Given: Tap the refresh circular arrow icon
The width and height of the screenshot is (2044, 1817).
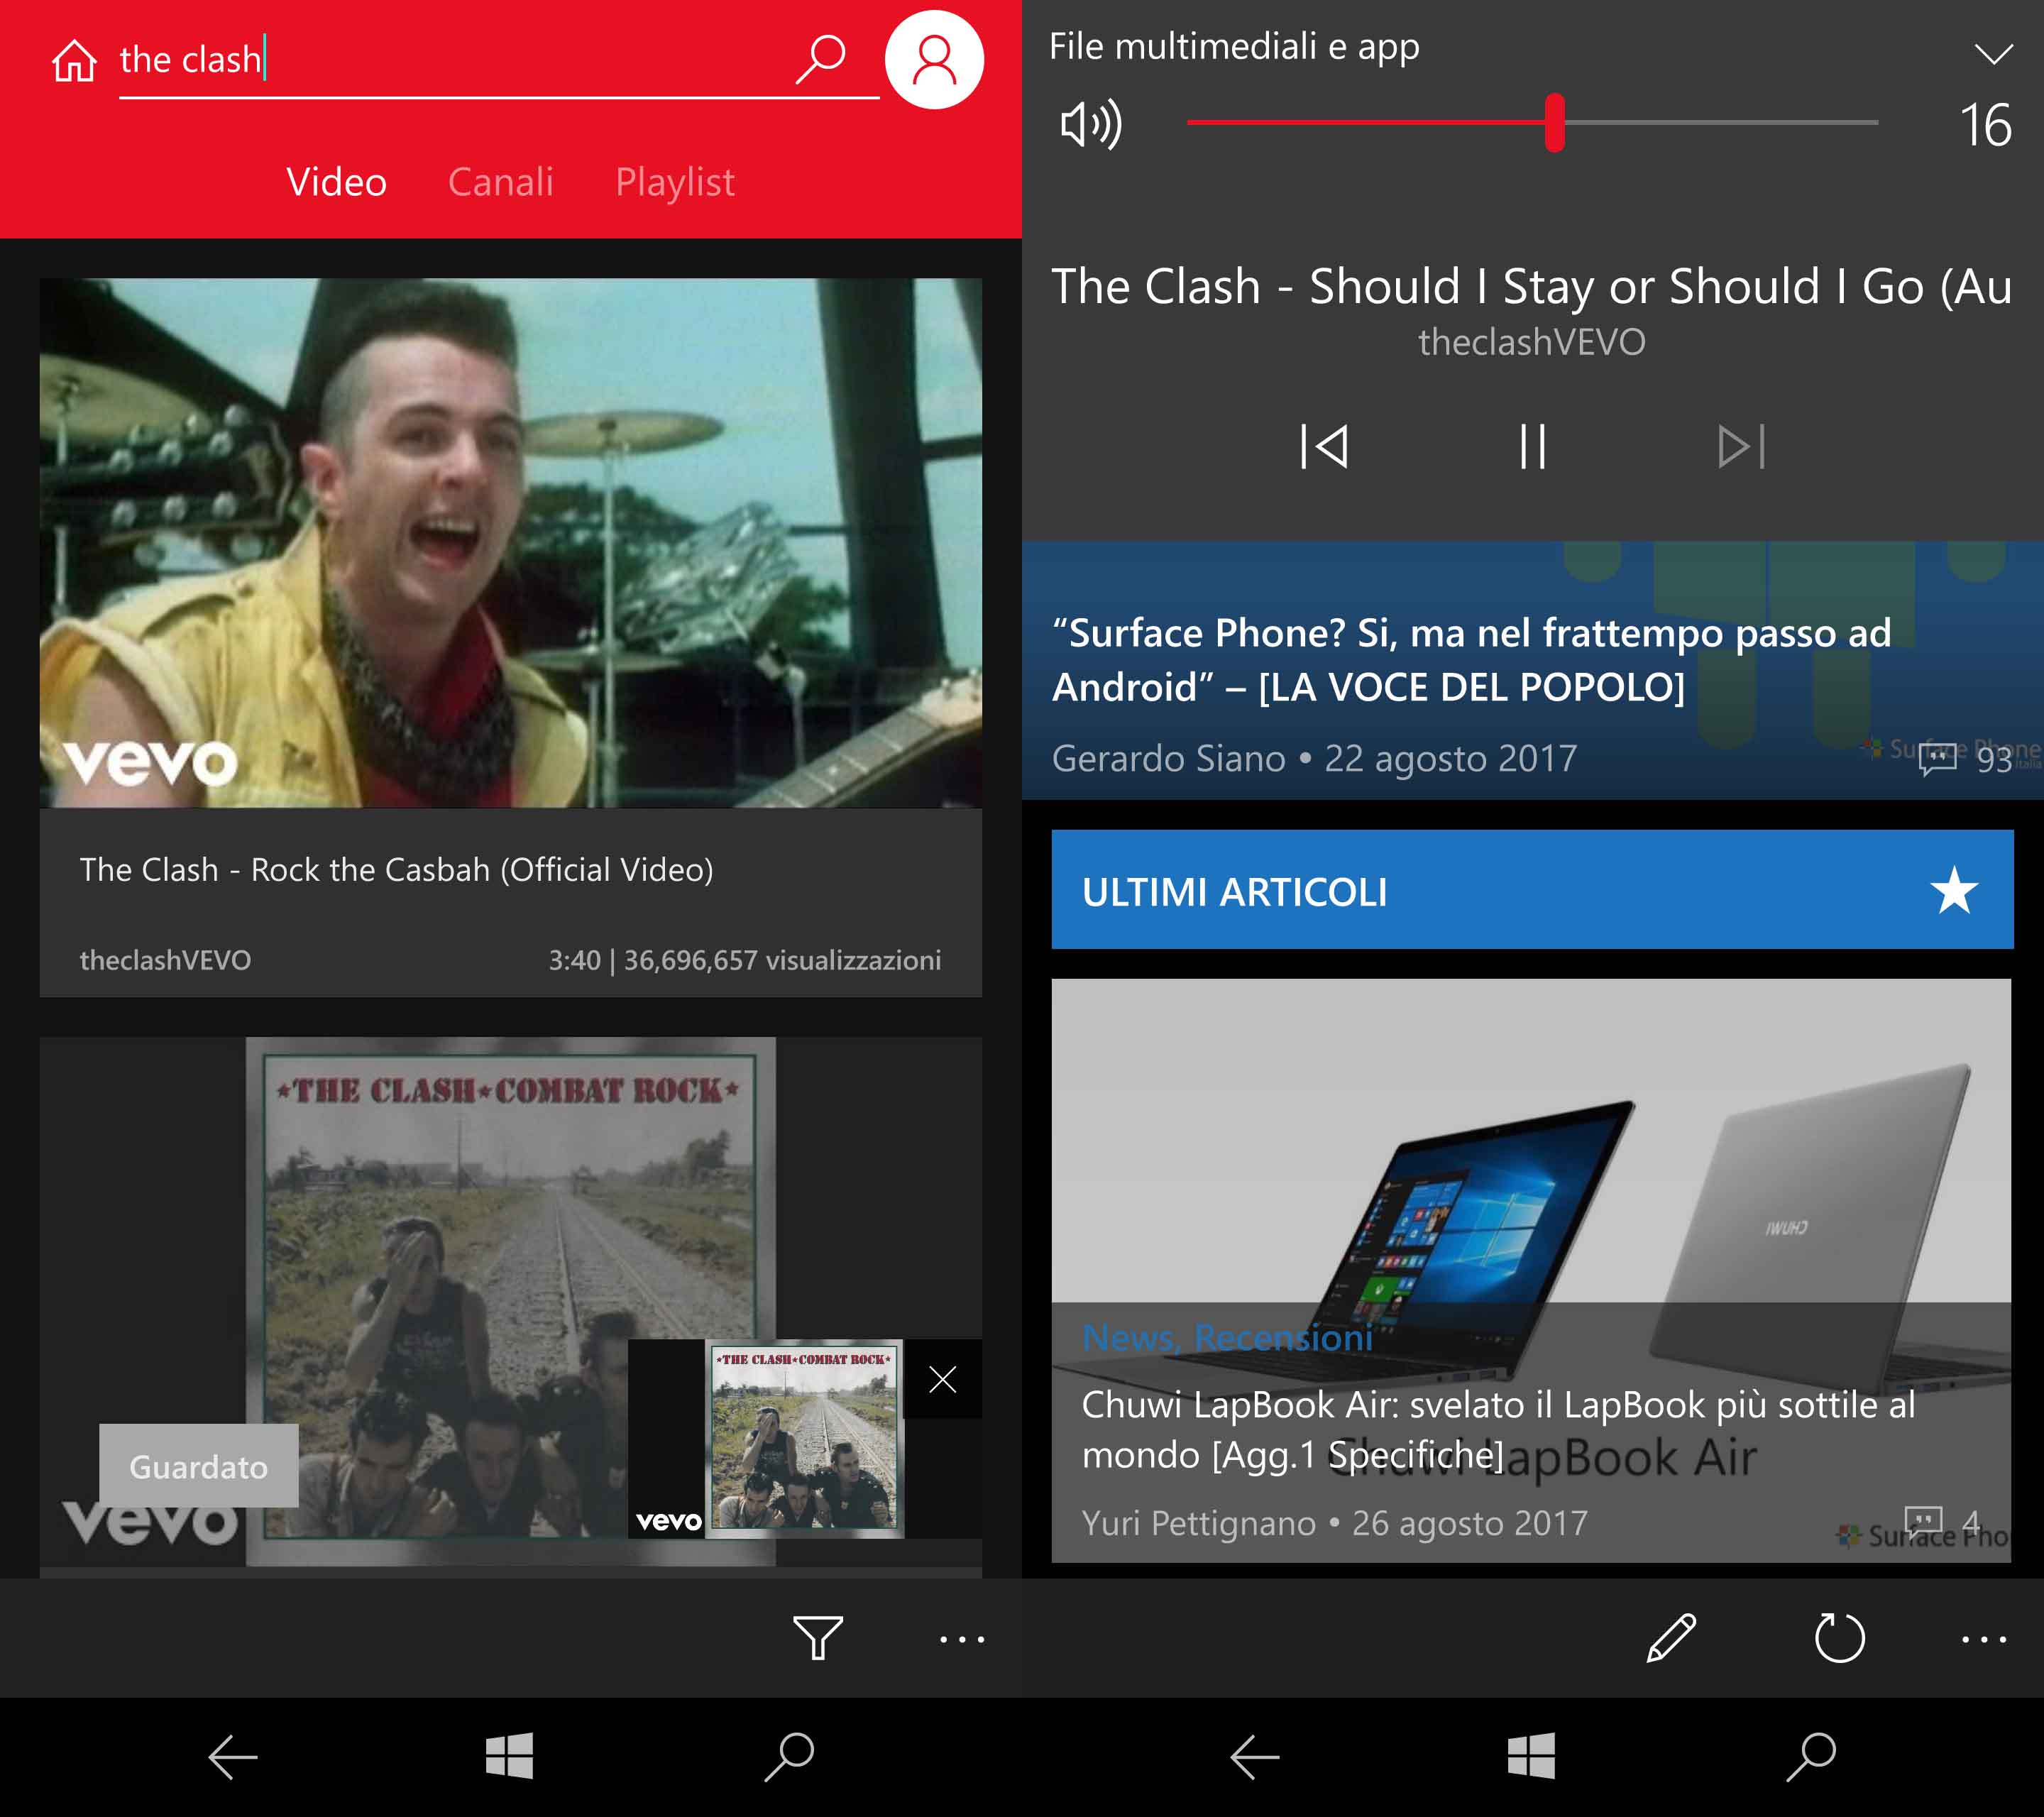Looking at the screenshot, I should point(1839,1638).
